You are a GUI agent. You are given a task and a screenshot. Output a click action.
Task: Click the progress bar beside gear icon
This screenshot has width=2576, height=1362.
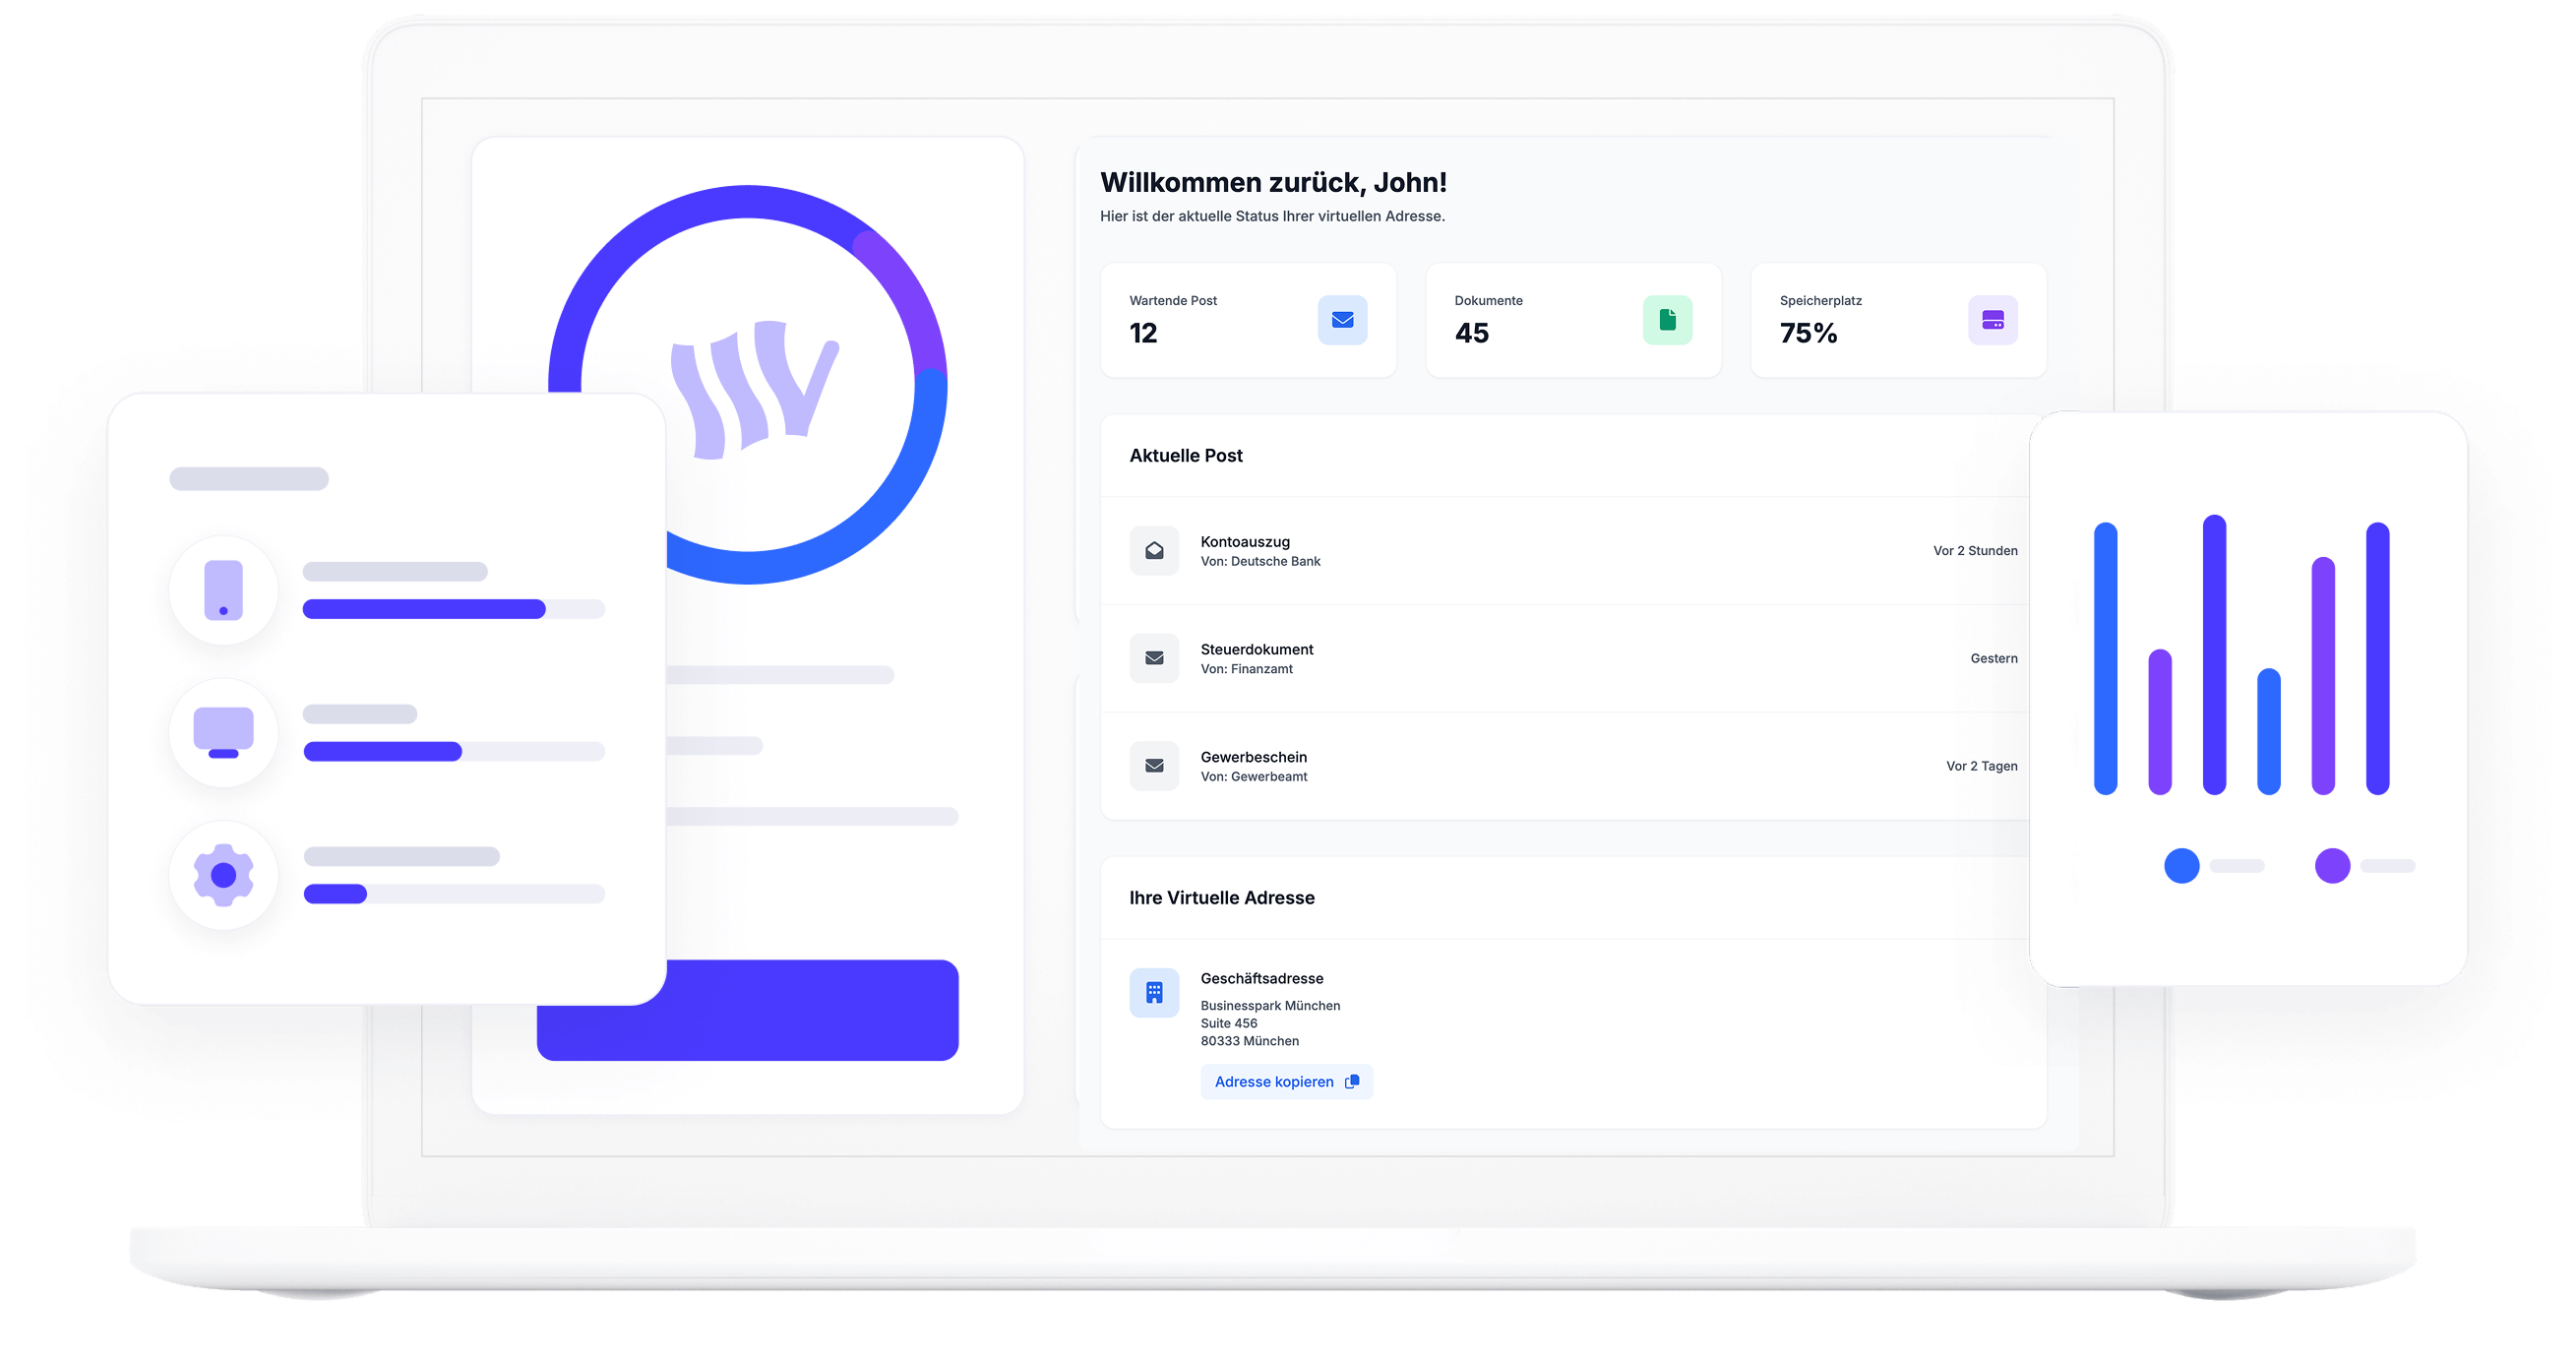(453, 894)
